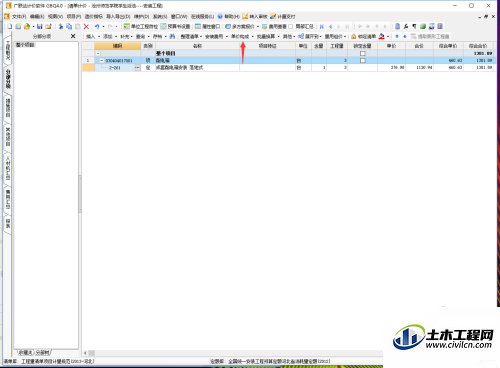This screenshot has width=500, height=368.
Task: Click the fill color bucket icon
Action: click(x=382, y=36)
